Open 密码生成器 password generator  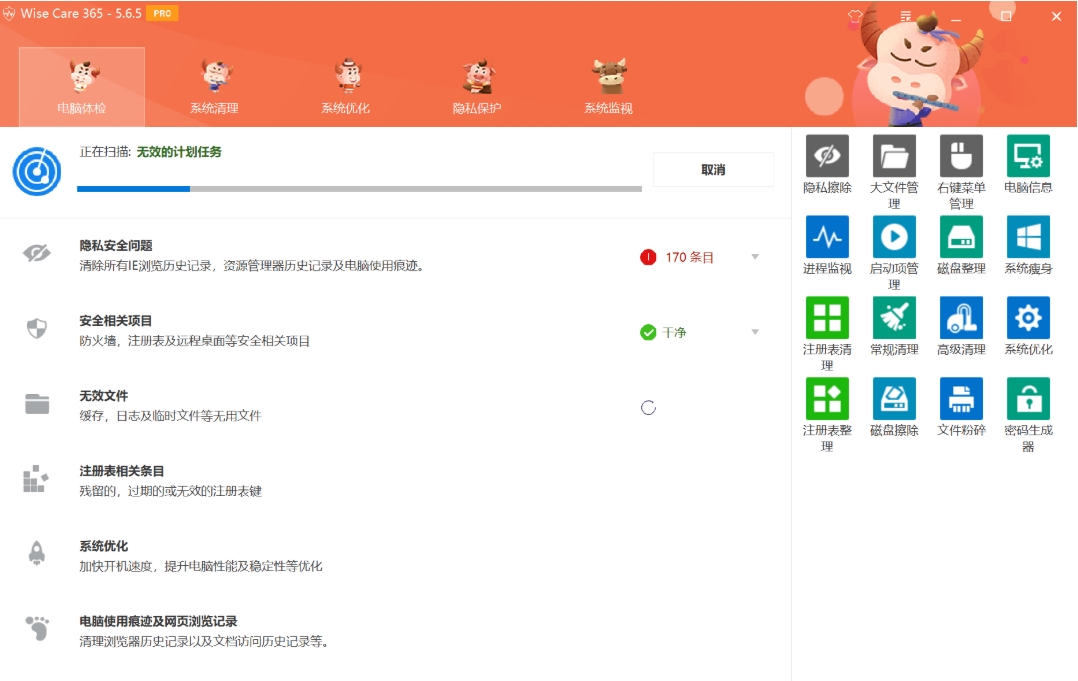pyautogui.click(x=1028, y=399)
